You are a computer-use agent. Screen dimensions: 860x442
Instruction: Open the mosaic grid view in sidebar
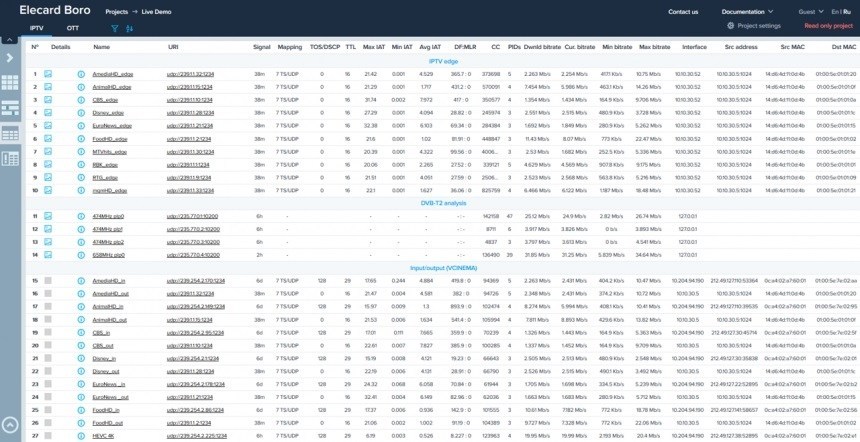pos(10,82)
